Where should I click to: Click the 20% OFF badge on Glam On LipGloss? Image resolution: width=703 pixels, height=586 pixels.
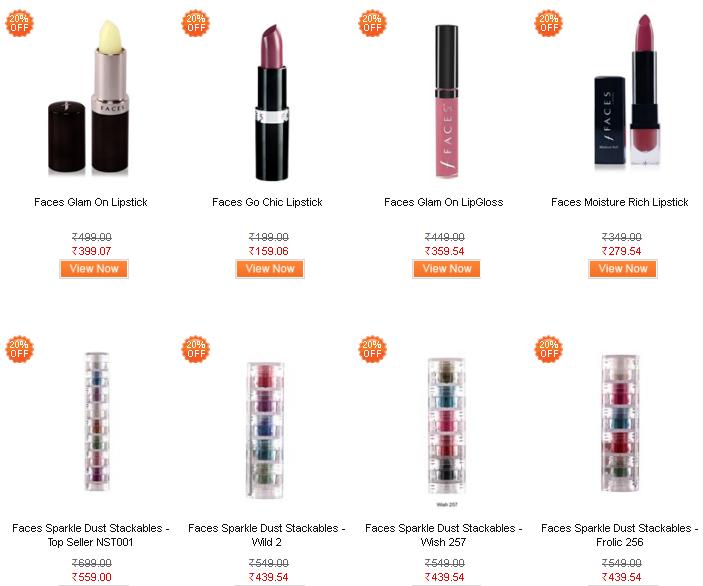[x=372, y=23]
